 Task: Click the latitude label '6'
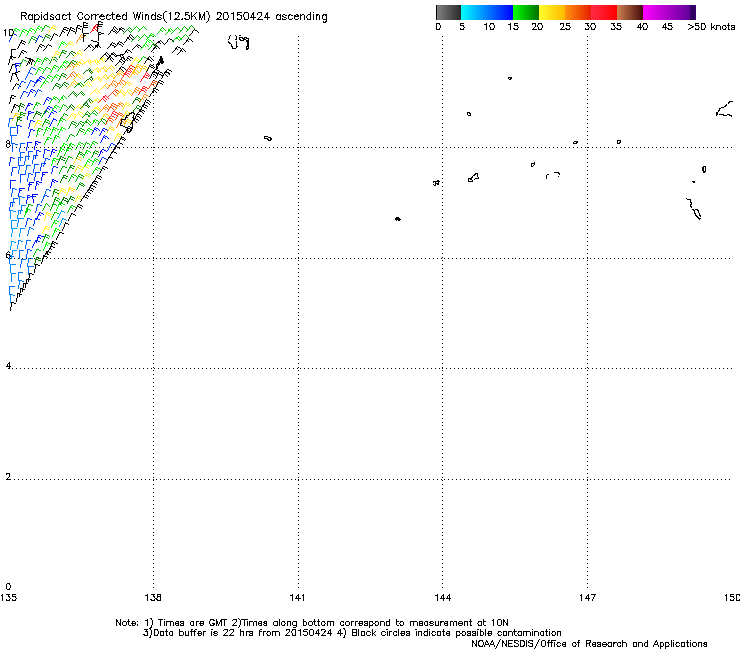pos(8,255)
